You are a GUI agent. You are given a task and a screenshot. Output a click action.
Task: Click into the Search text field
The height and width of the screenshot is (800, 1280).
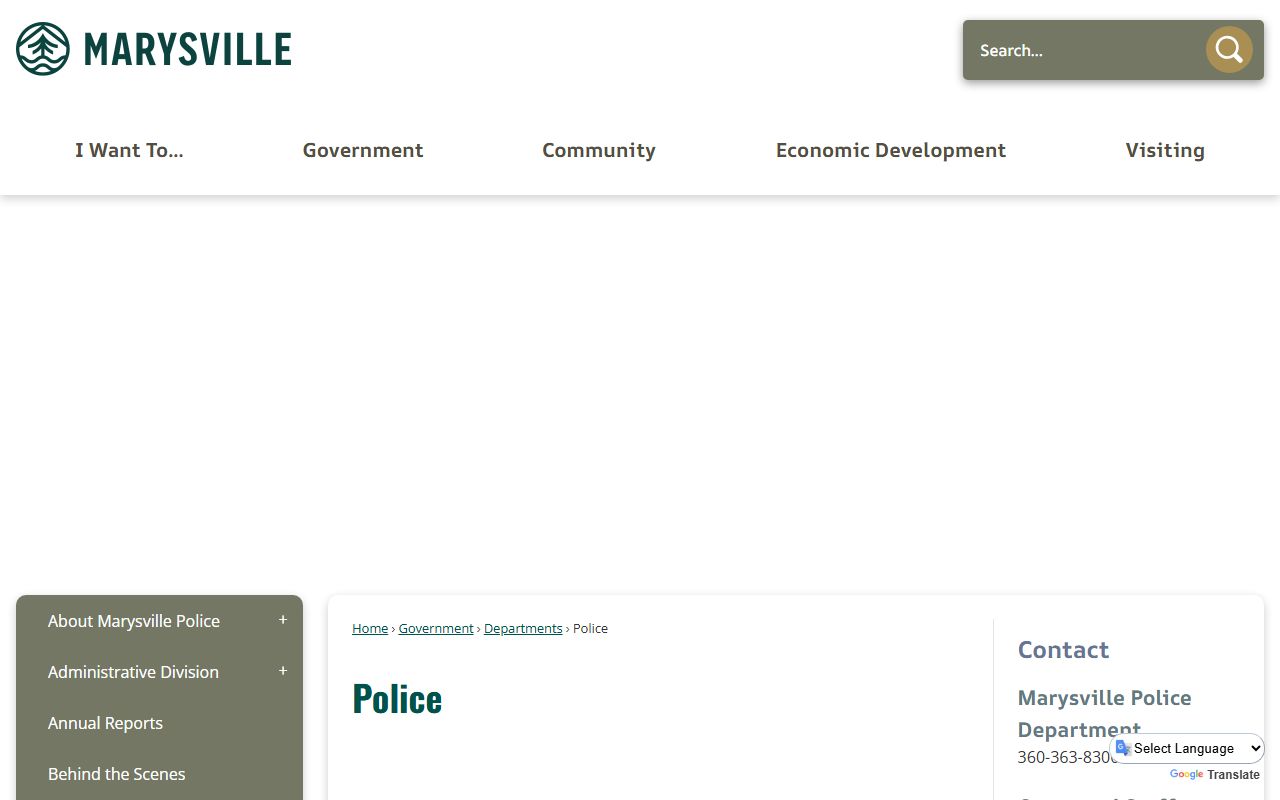(x=1085, y=50)
